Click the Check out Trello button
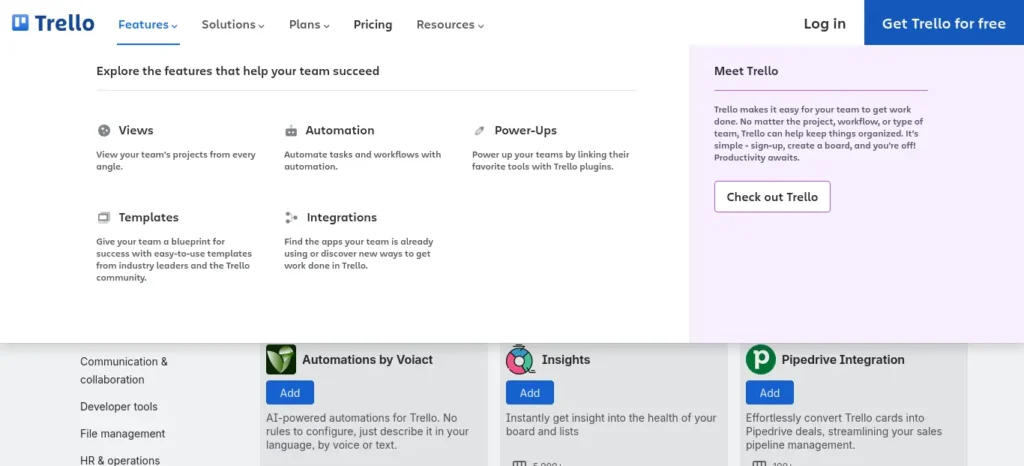 click(772, 196)
